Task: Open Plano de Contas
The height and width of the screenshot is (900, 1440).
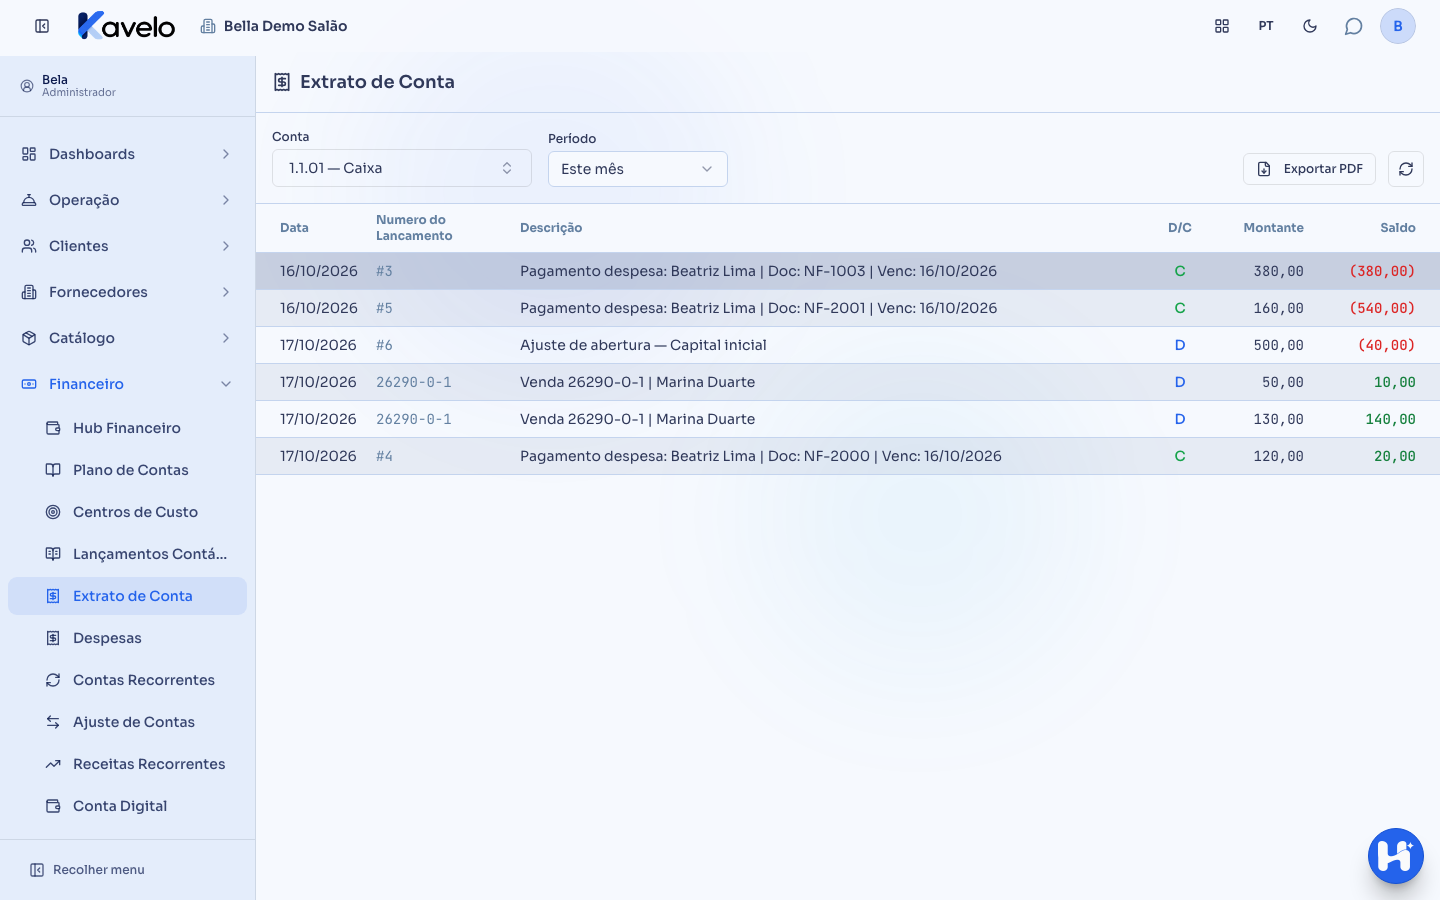Action: point(127,470)
